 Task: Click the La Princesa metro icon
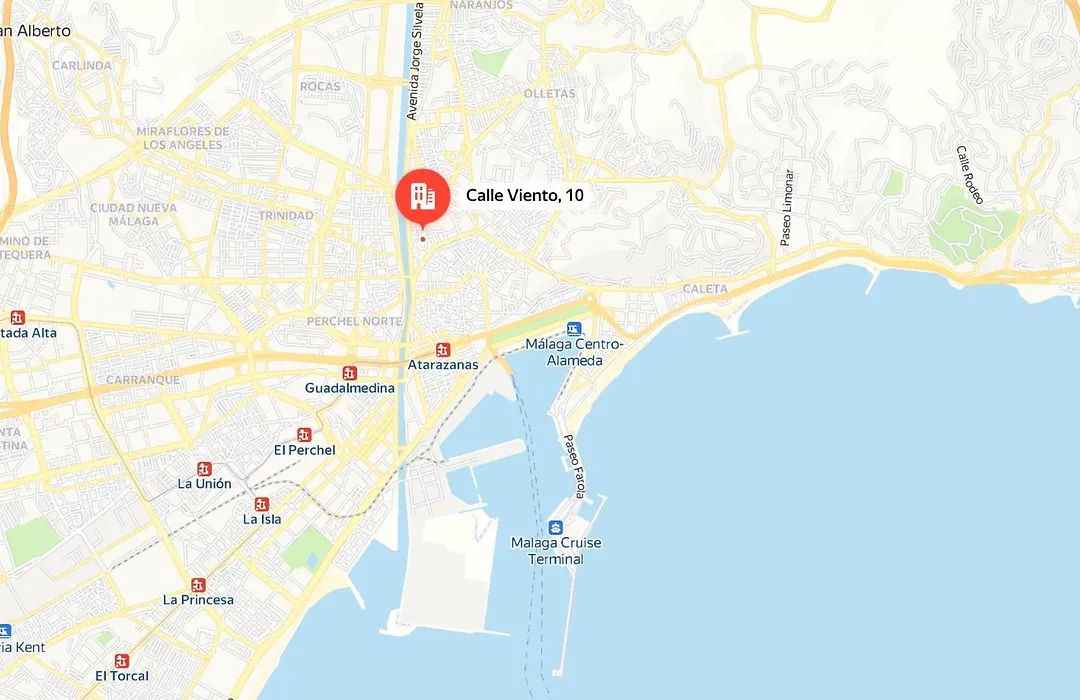[198, 585]
